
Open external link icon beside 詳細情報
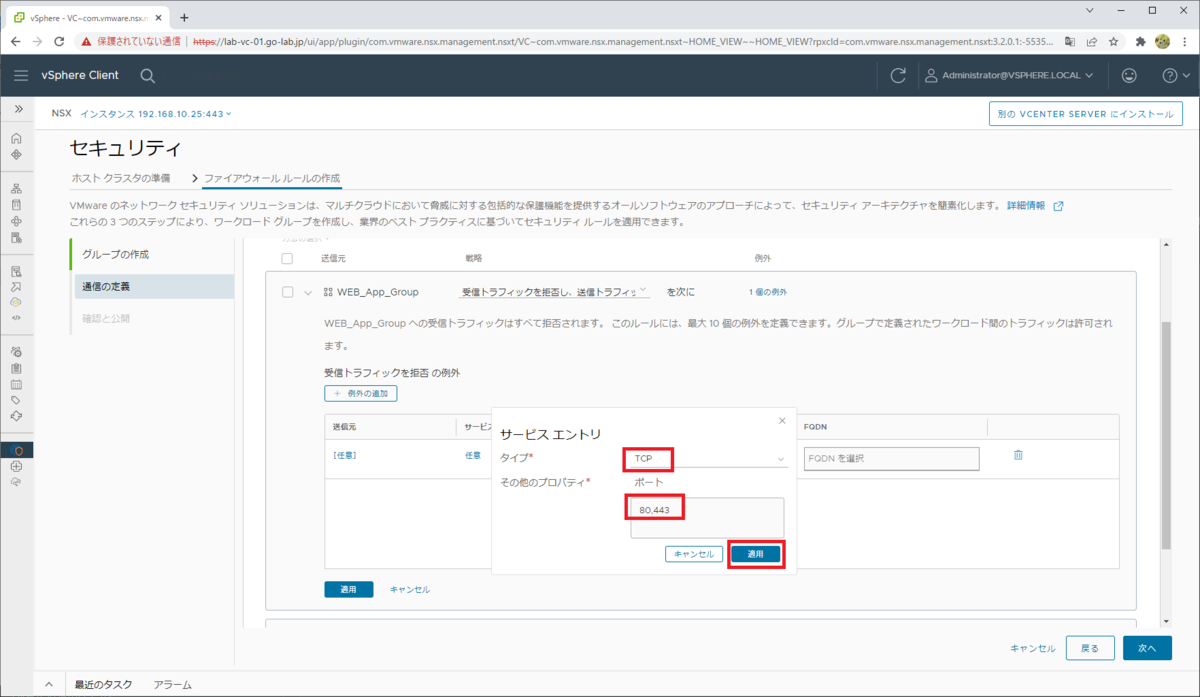pyautogui.click(x=1059, y=206)
